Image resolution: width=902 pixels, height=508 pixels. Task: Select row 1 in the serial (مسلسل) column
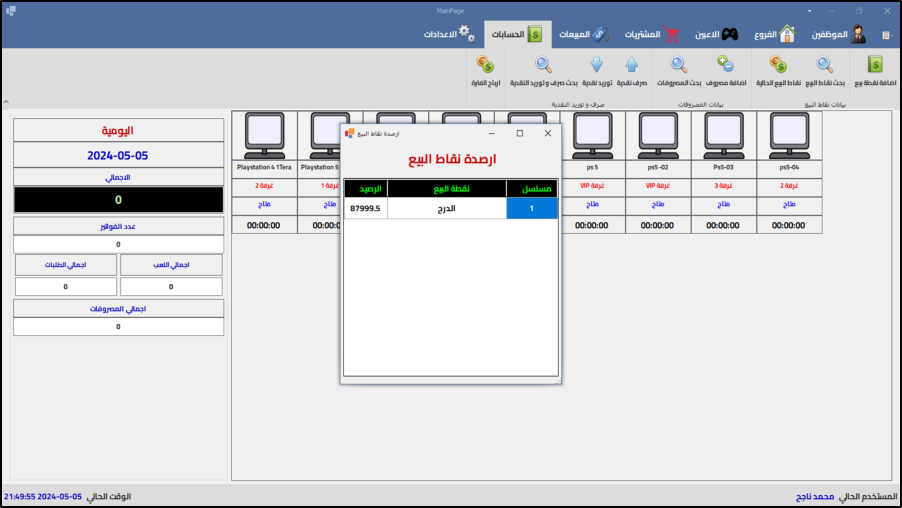(531, 208)
